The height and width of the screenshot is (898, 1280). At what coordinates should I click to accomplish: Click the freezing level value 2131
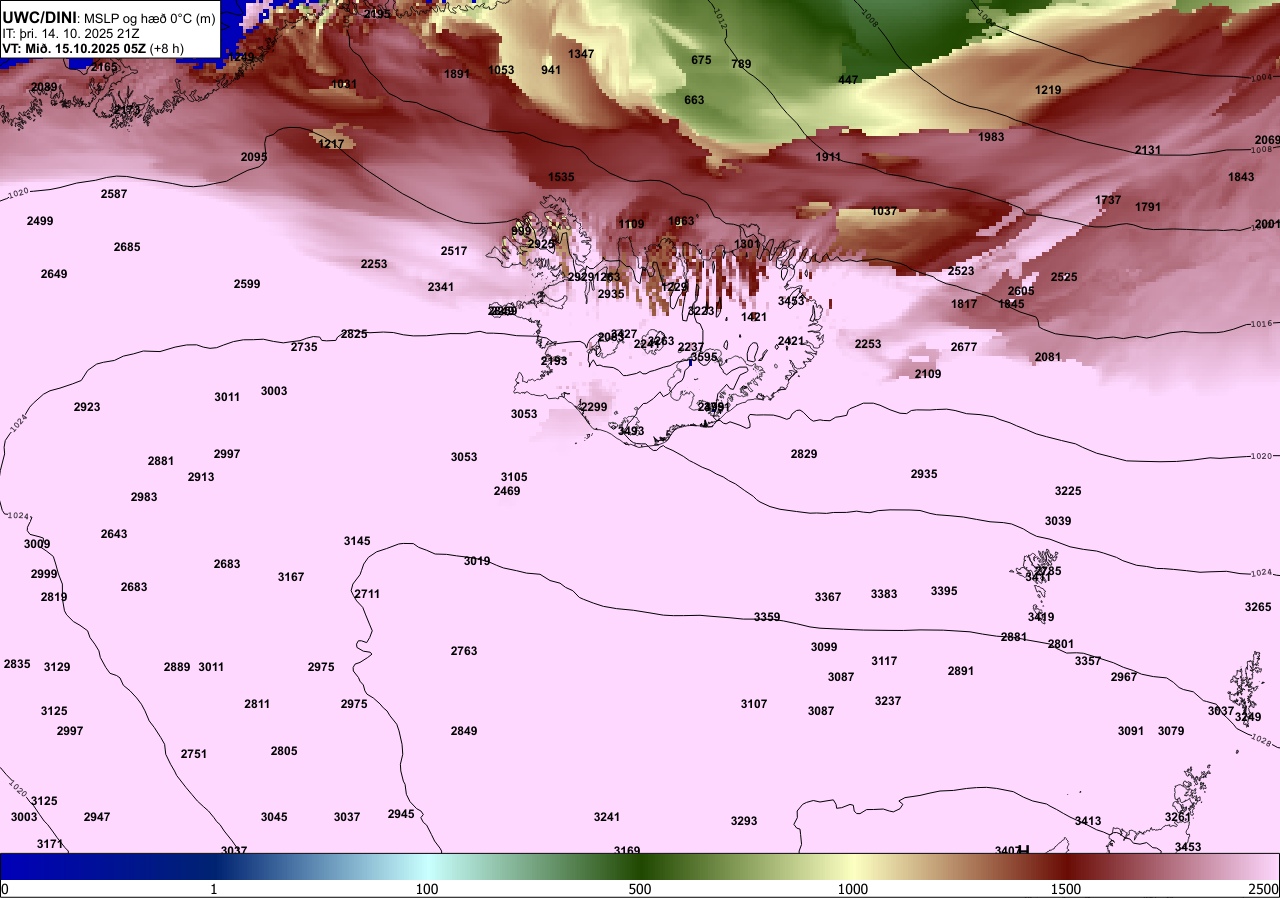coord(1148,150)
